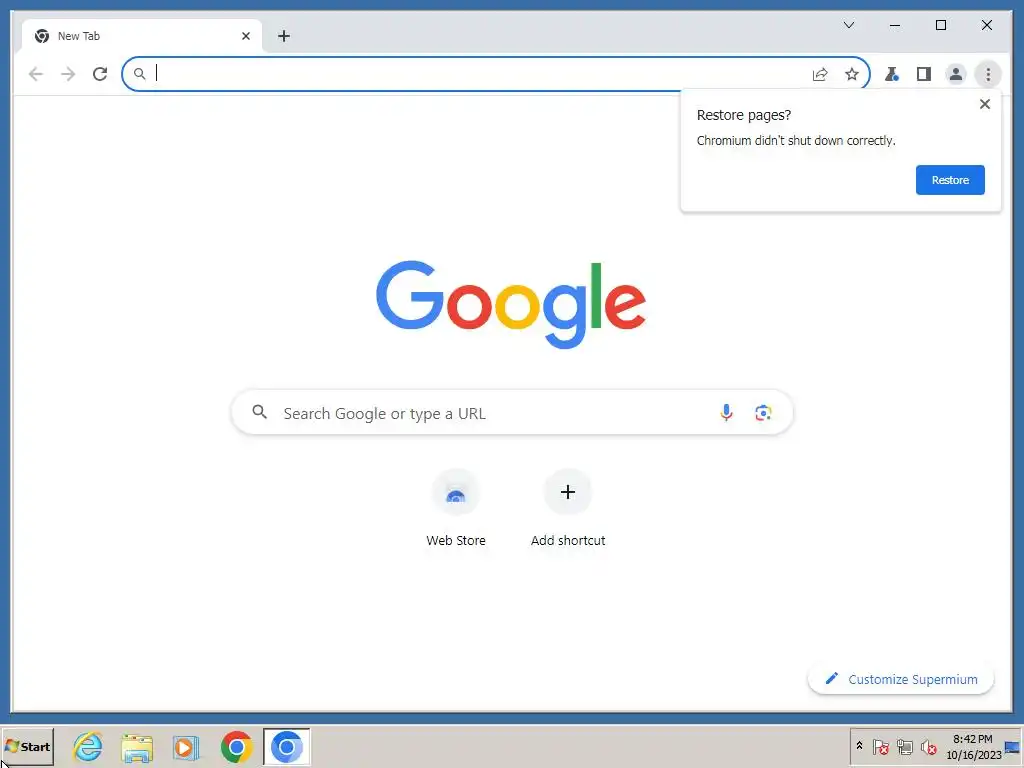This screenshot has height=768, width=1024.
Task: Toggle the side panel icon
Action: click(923, 74)
